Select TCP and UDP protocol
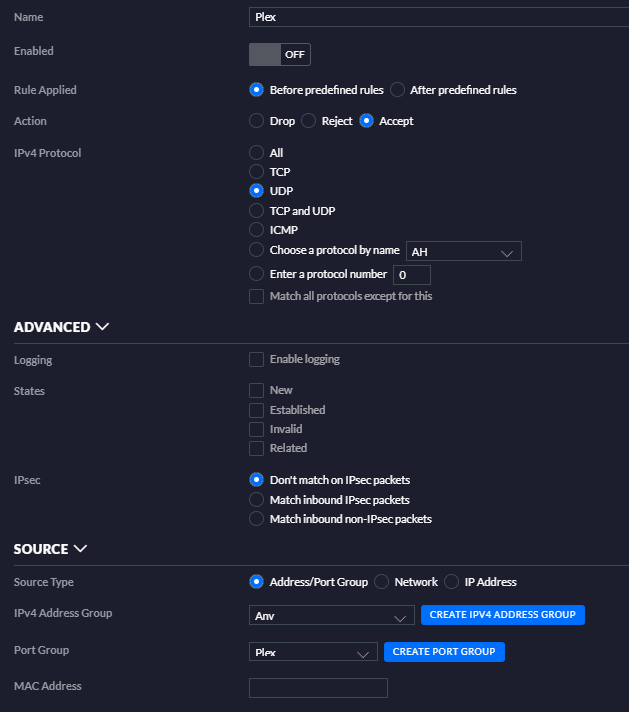The width and height of the screenshot is (629, 712). tap(256, 211)
